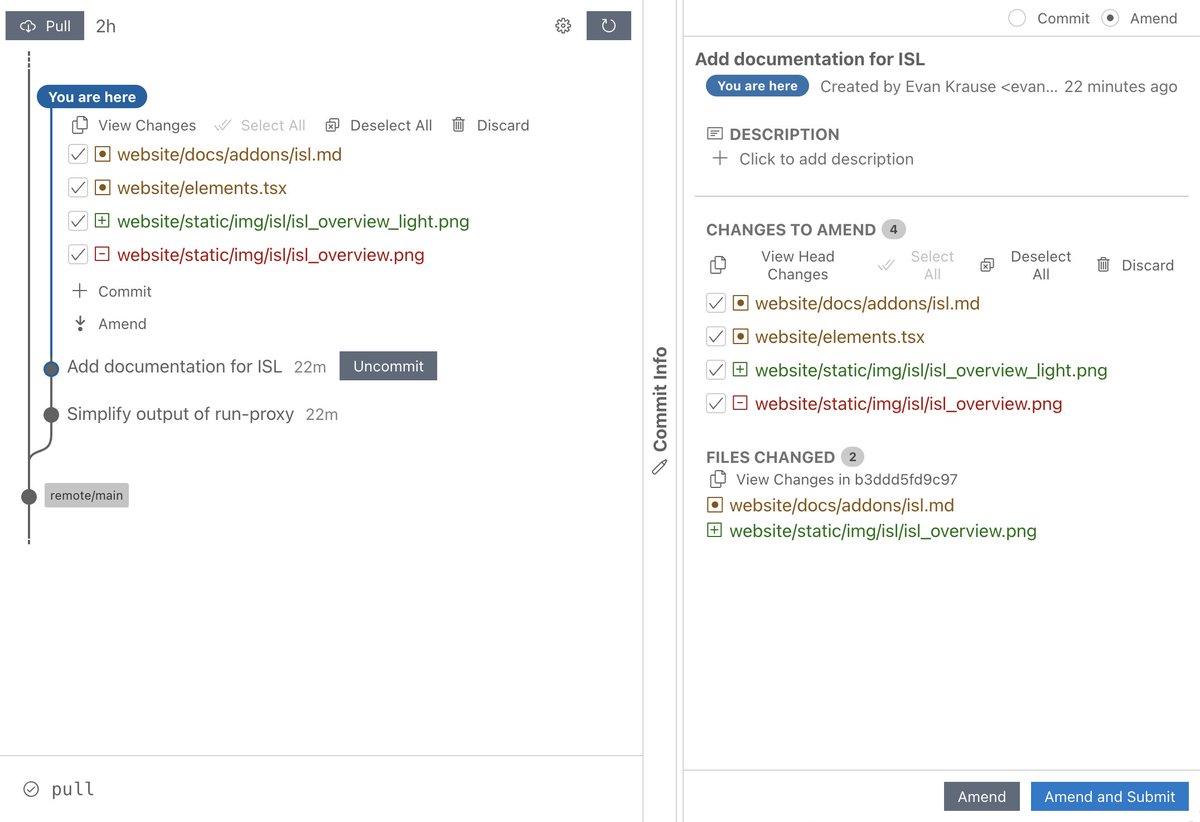1200x822 pixels.
Task: Click Discard in commit info panel
Action: pos(1135,265)
